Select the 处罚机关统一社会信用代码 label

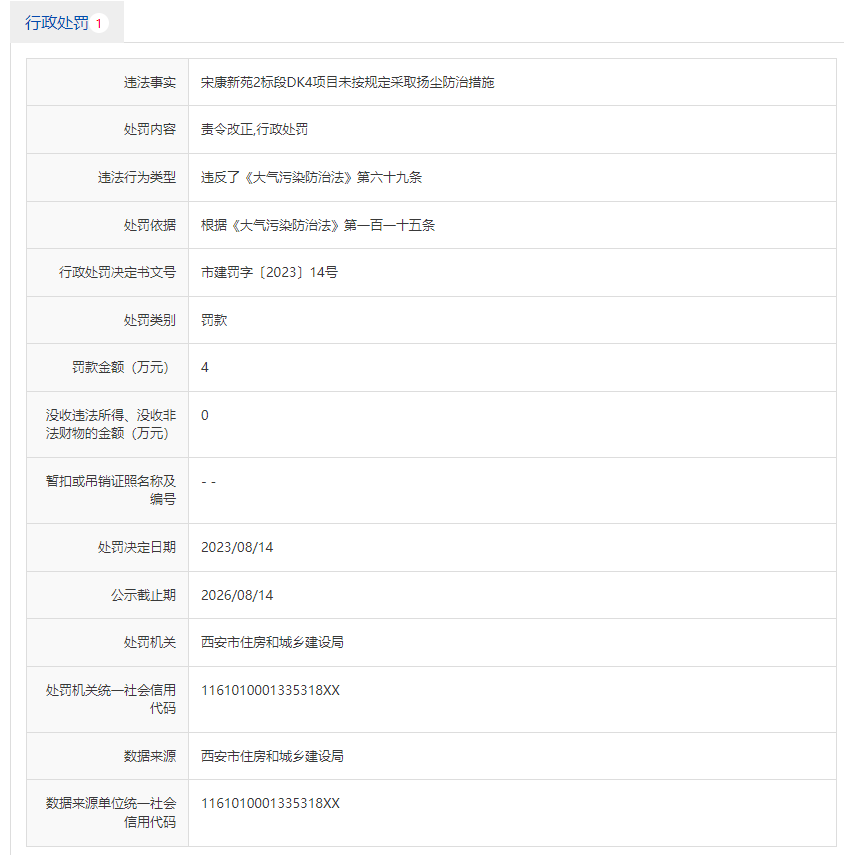coord(111,699)
